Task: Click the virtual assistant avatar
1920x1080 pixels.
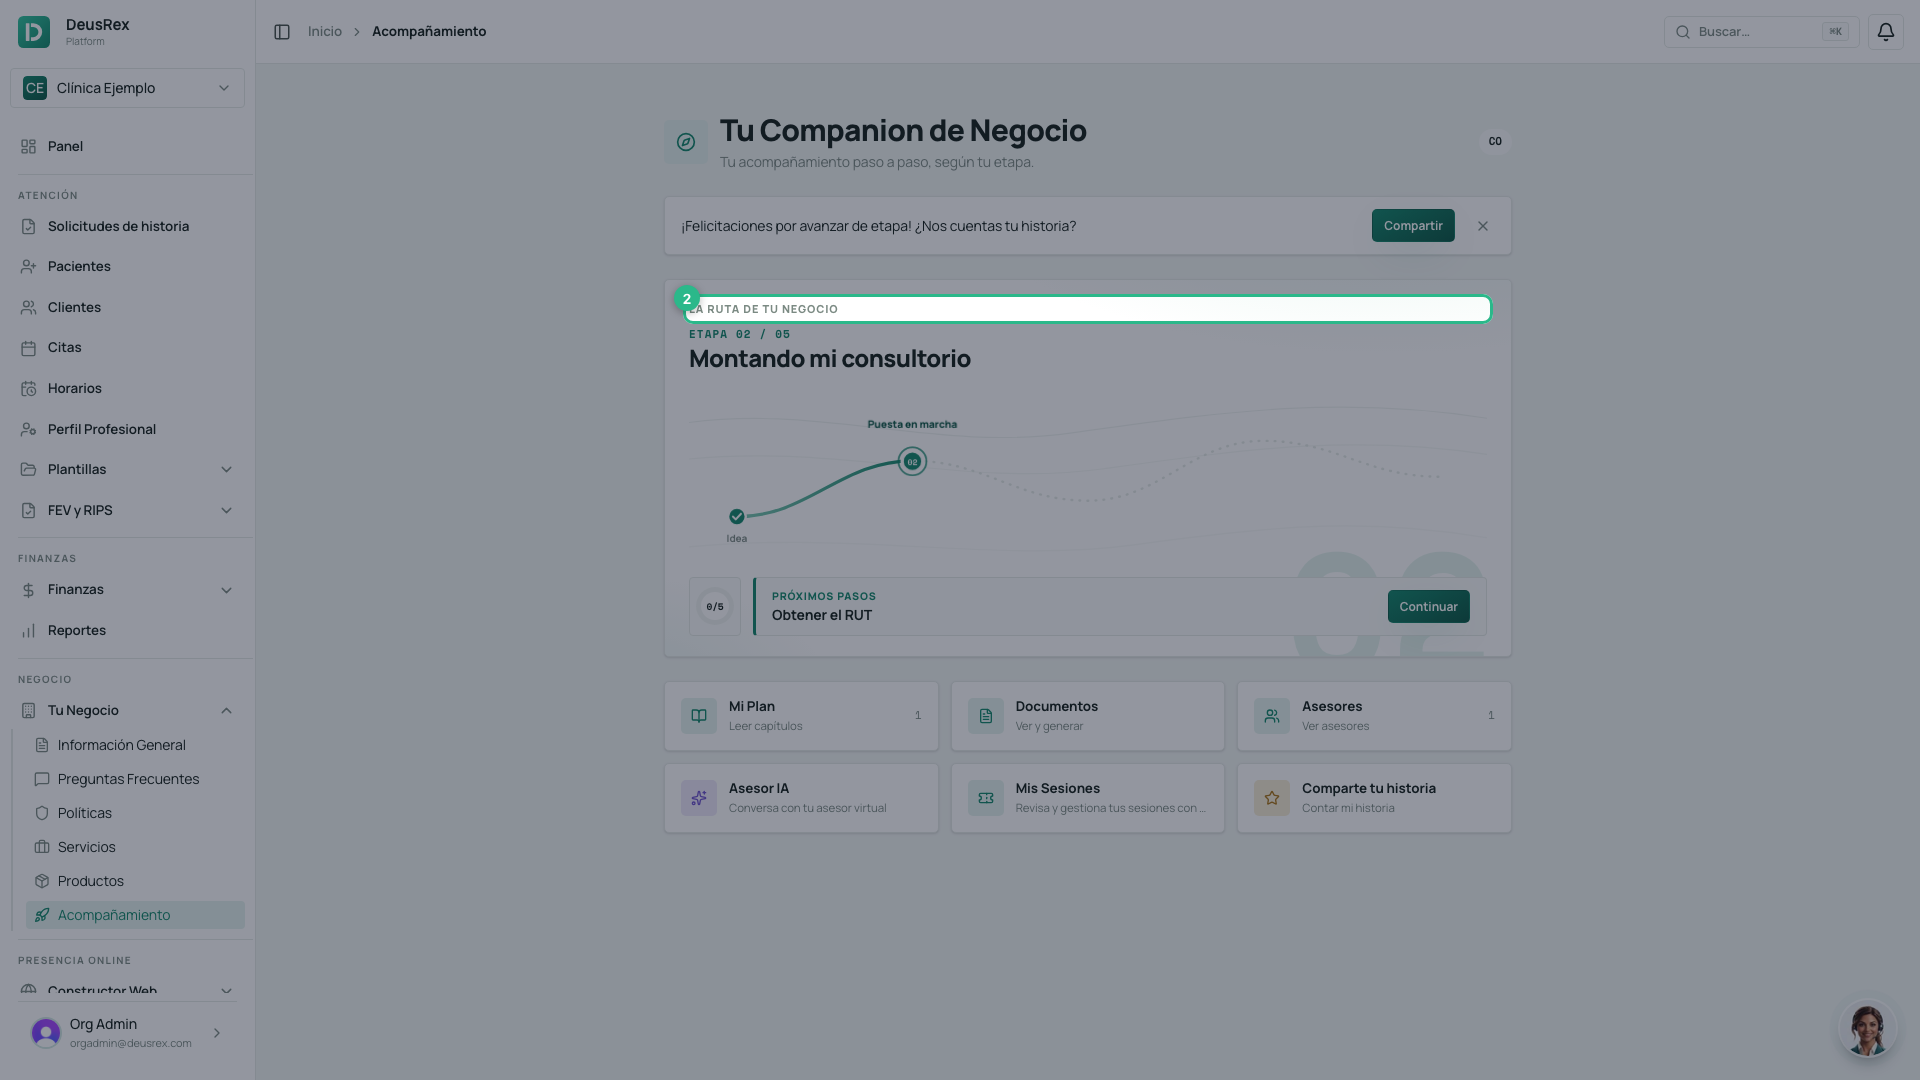Action: pyautogui.click(x=1867, y=1029)
